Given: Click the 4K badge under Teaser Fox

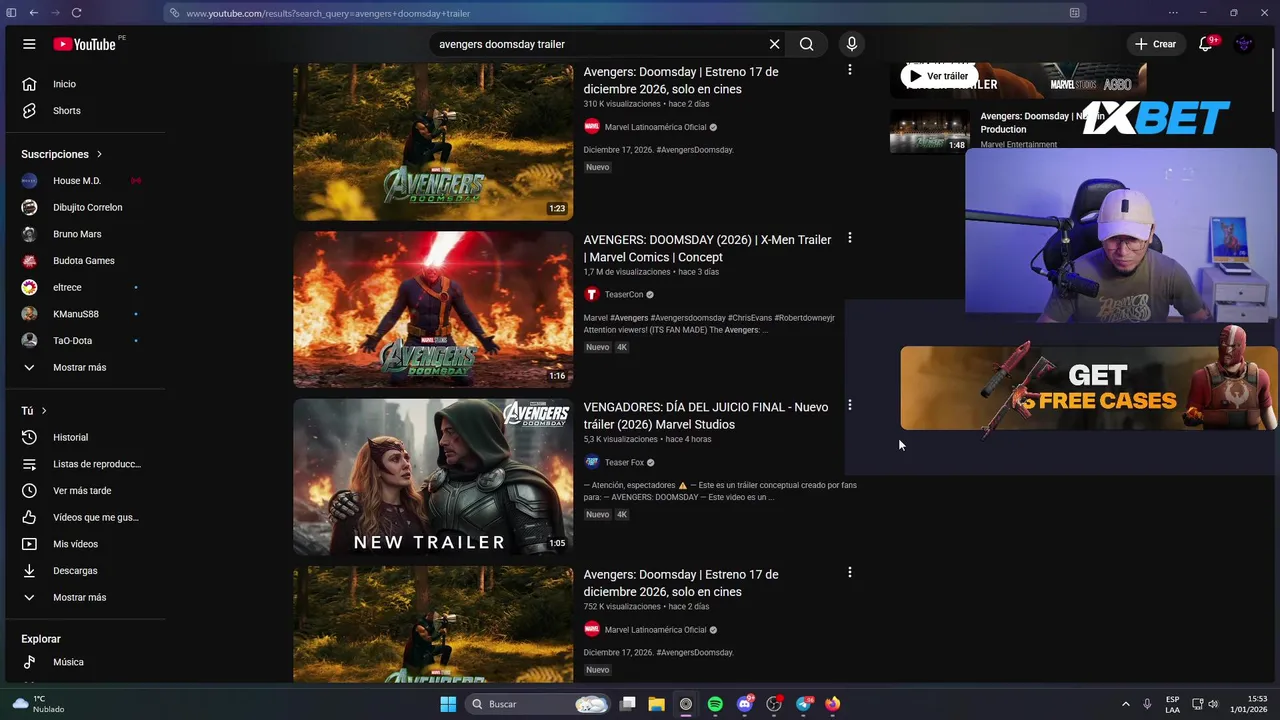Looking at the screenshot, I should (621, 515).
